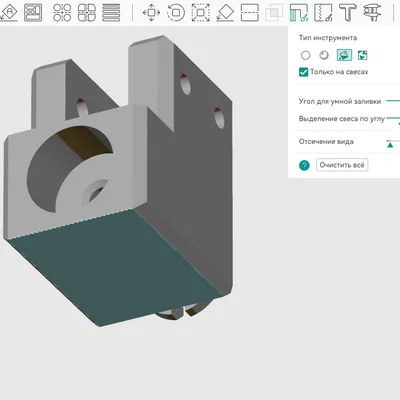Activate the Move tool

pos(151,13)
